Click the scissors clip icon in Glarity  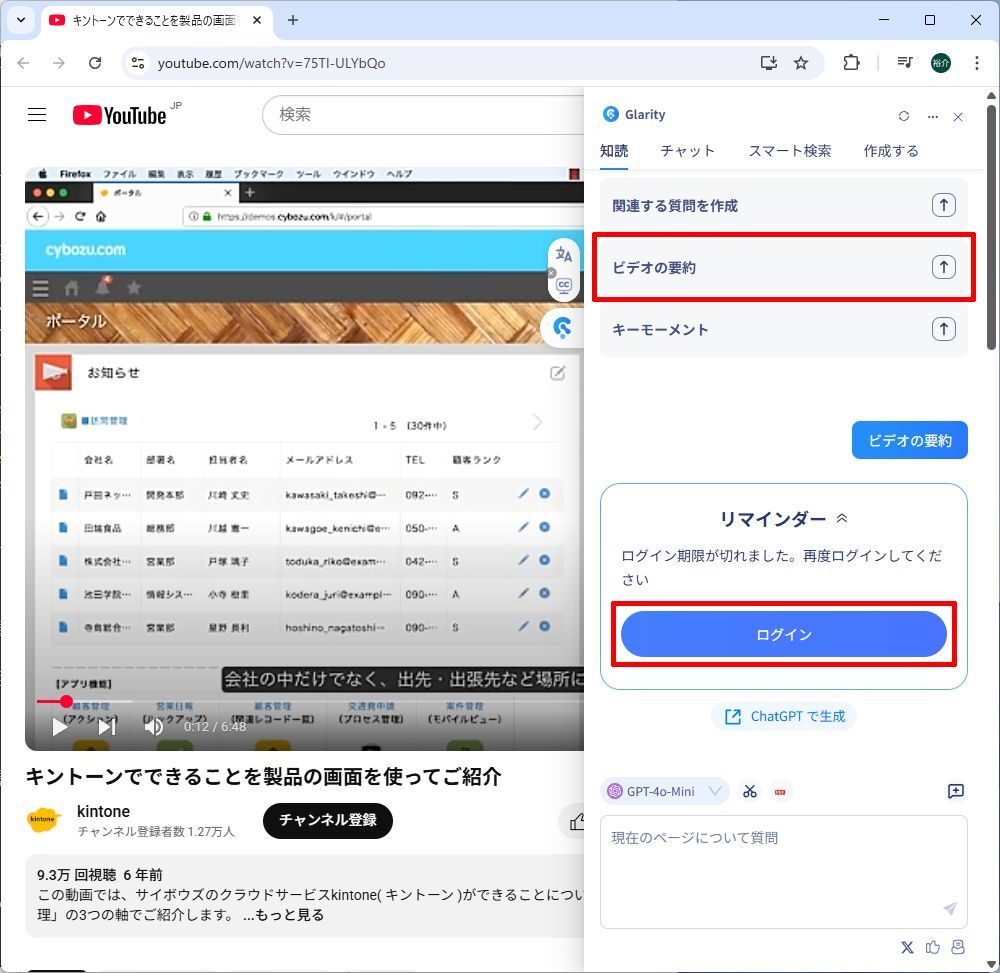point(749,791)
